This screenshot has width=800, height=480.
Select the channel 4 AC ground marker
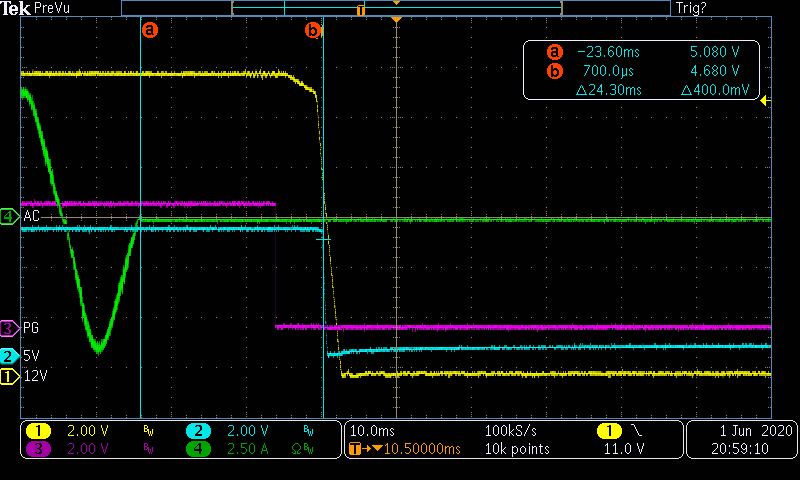click(9, 216)
